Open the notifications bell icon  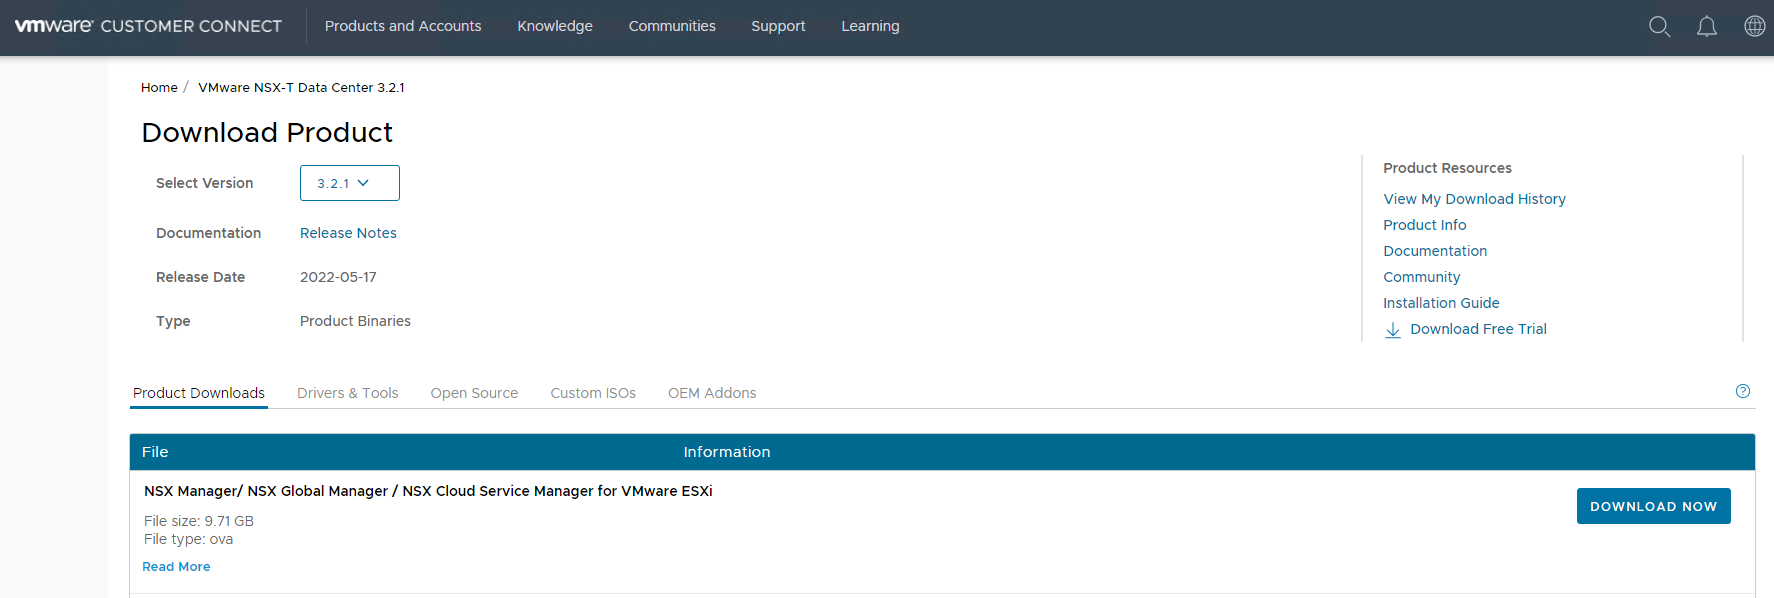1707,27
